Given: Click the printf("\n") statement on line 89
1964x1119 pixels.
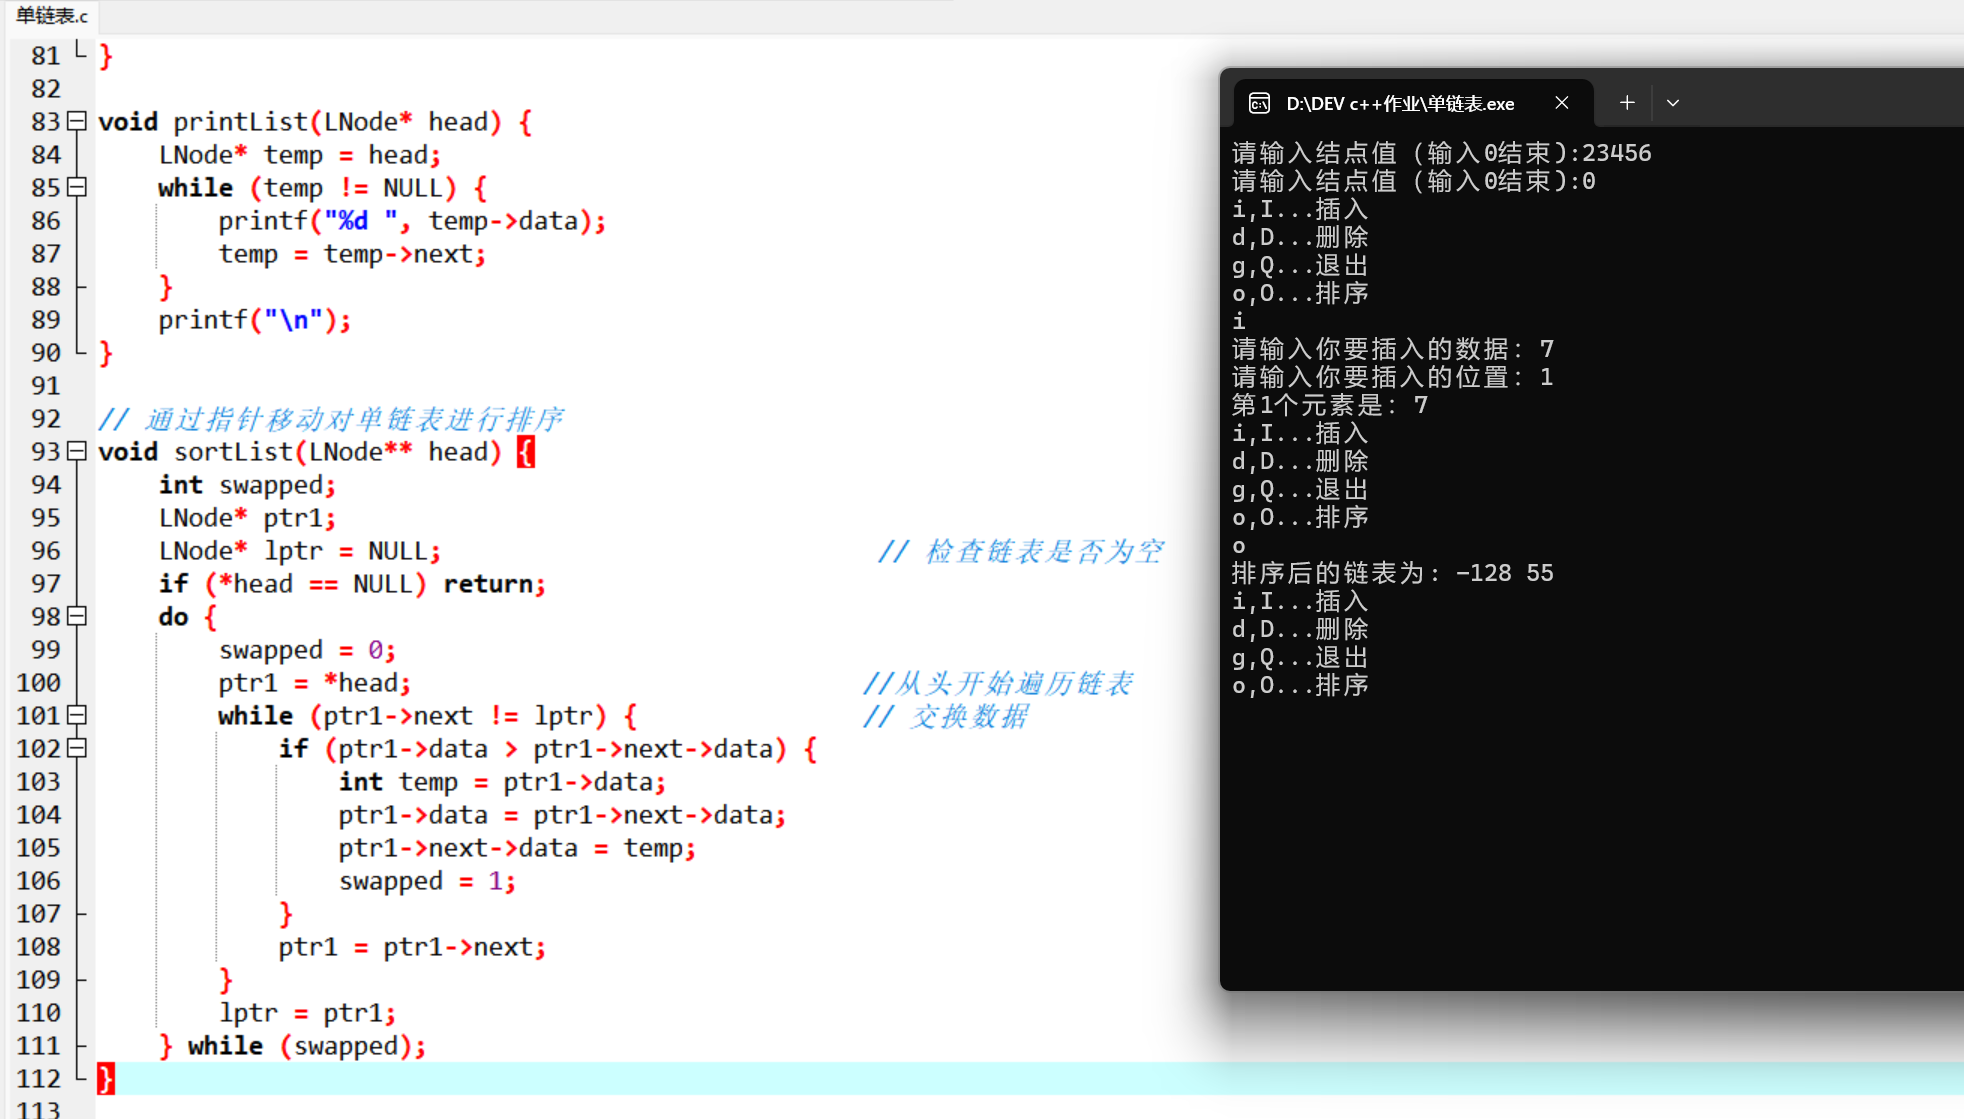Looking at the screenshot, I should coord(254,320).
